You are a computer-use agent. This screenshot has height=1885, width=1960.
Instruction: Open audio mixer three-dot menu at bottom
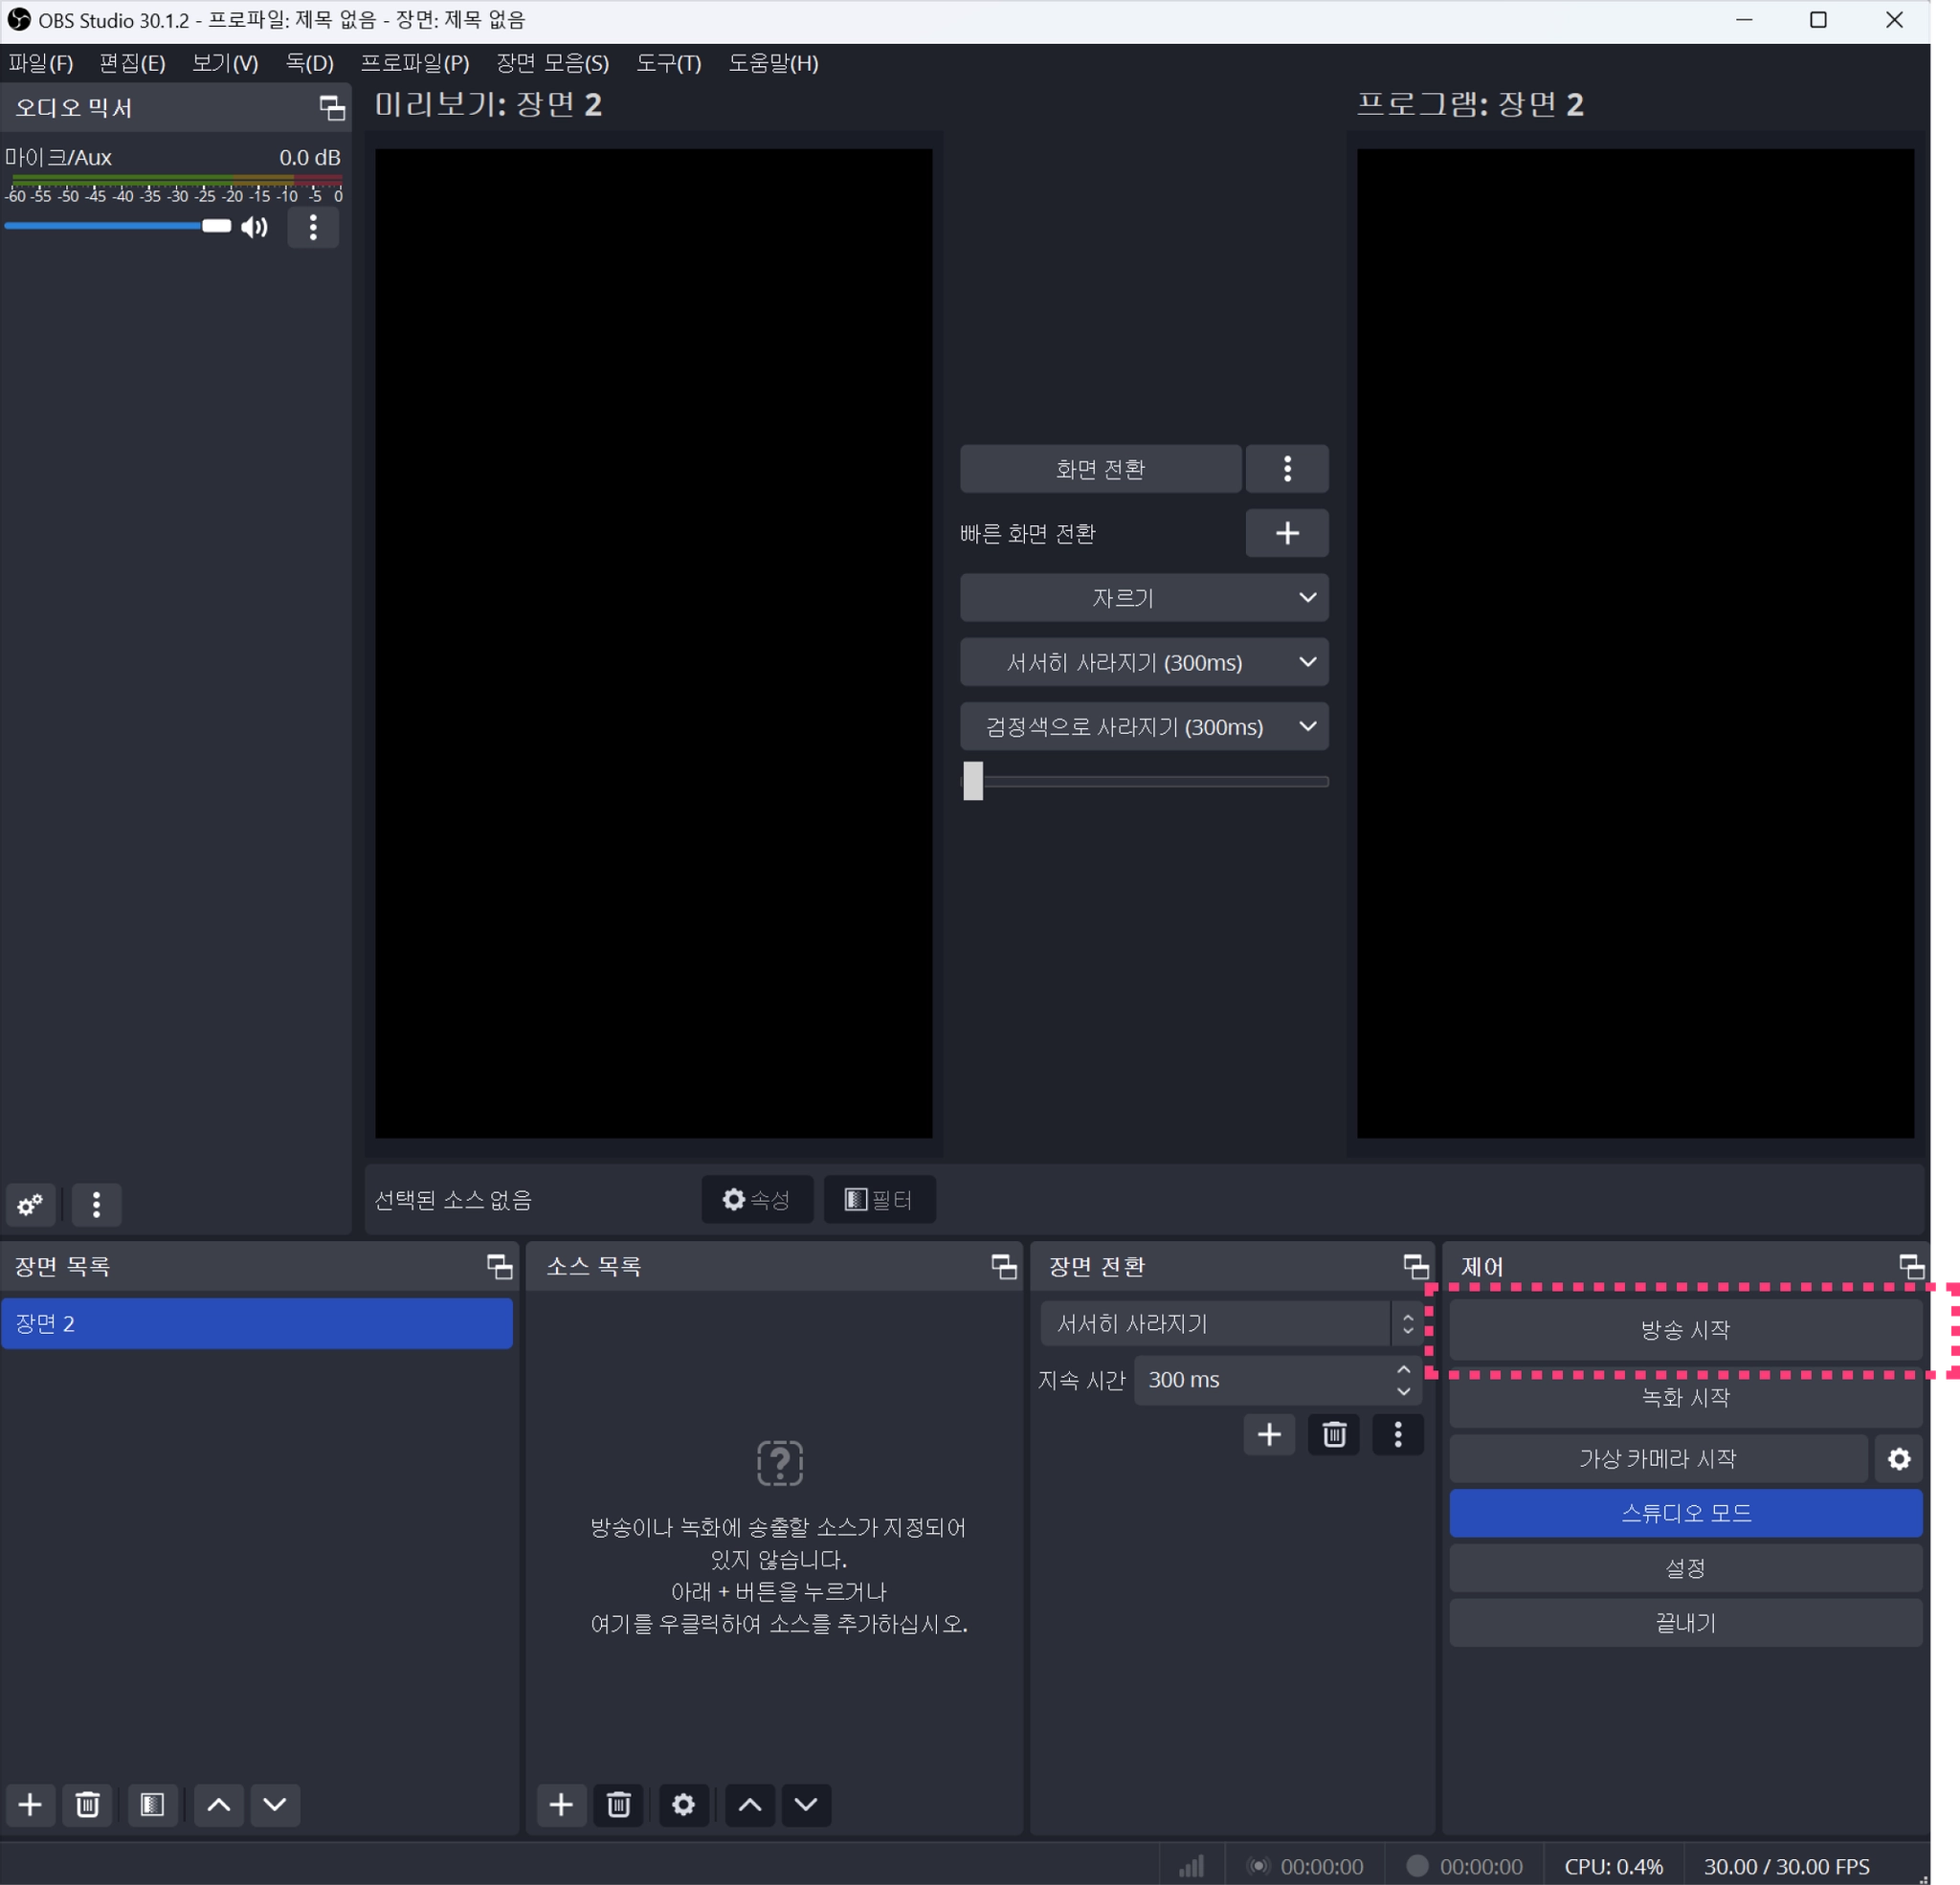pyautogui.click(x=96, y=1204)
